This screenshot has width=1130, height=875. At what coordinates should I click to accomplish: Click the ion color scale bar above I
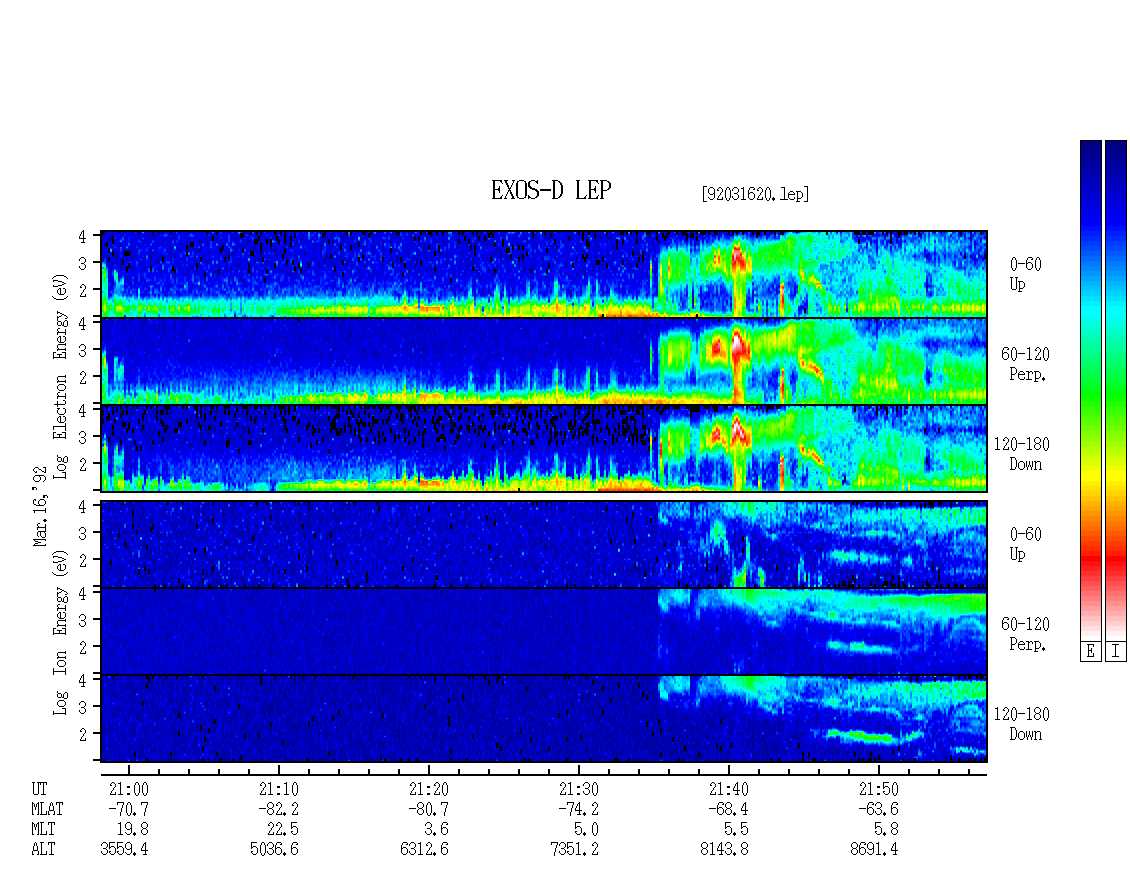(1116, 390)
